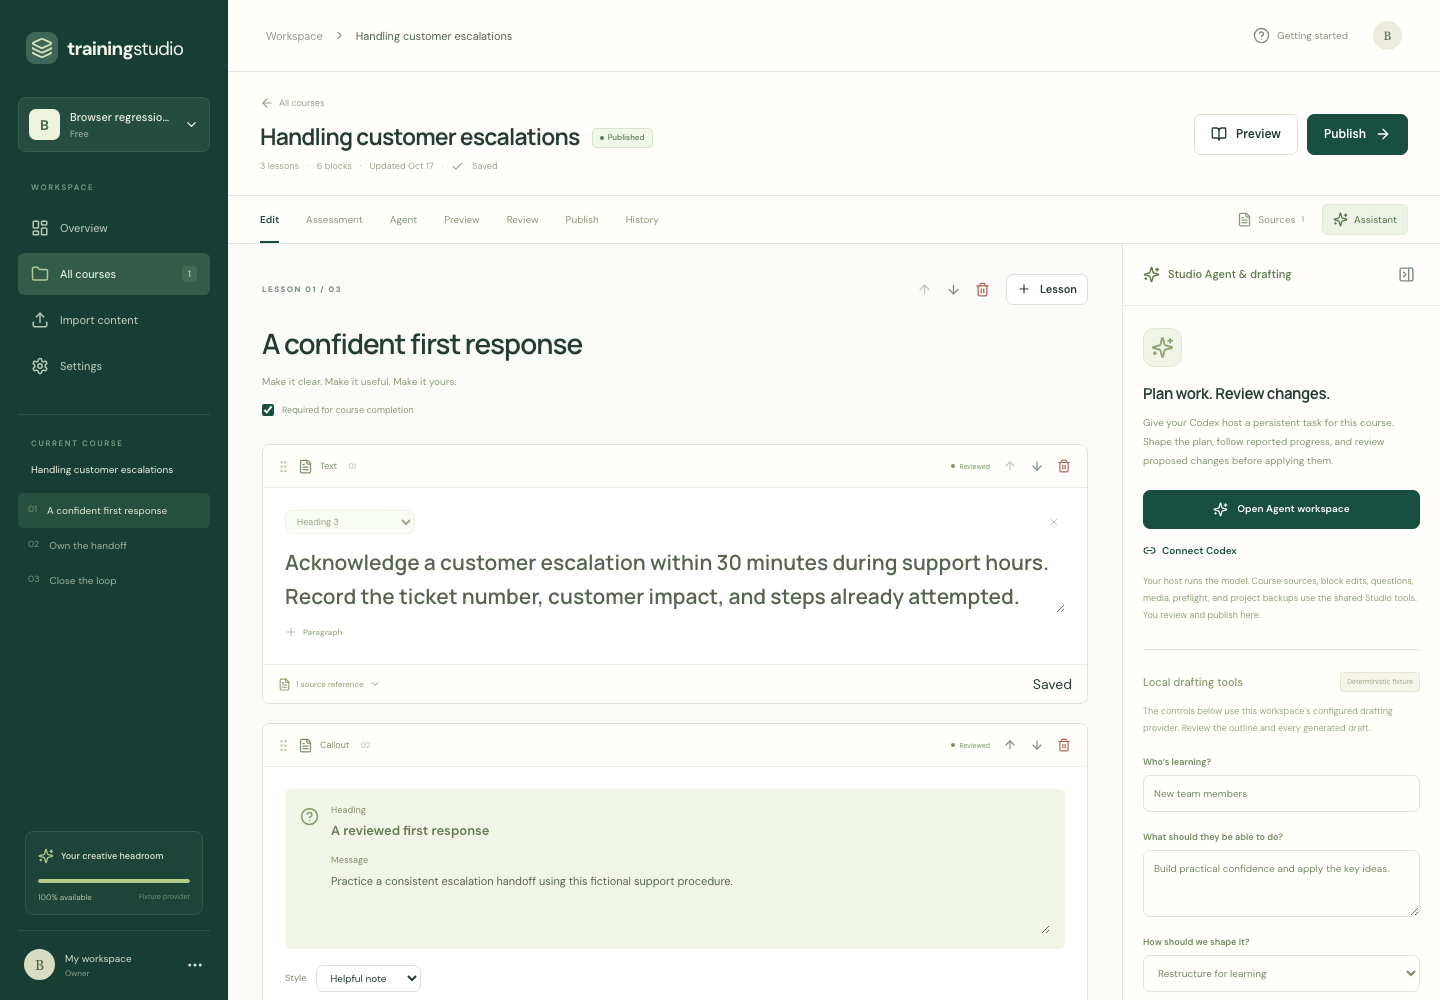Open the Heading 3 level dropdown

pyautogui.click(x=350, y=522)
